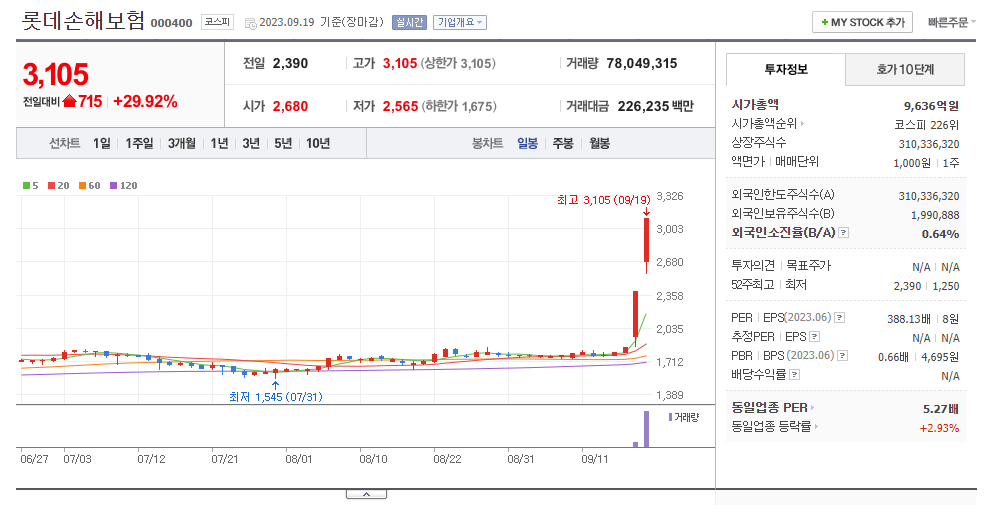The image size is (986, 505).
Task: Click help icon next to 배당수익률
Action: 794,375
